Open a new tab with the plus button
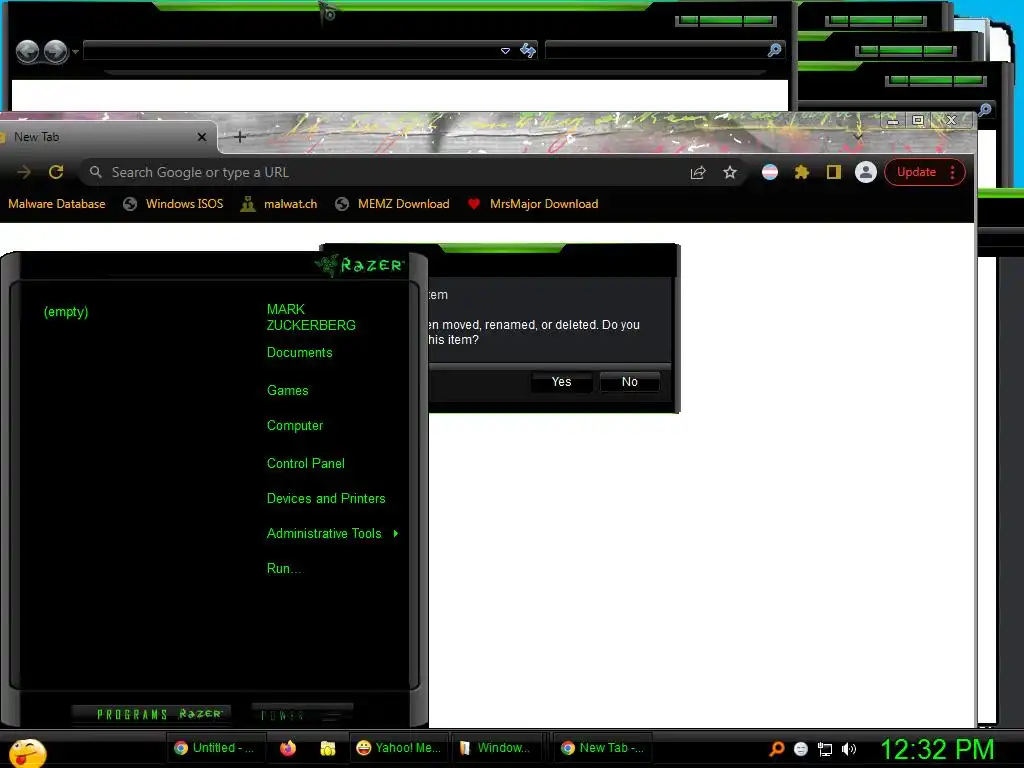 tap(240, 136)
